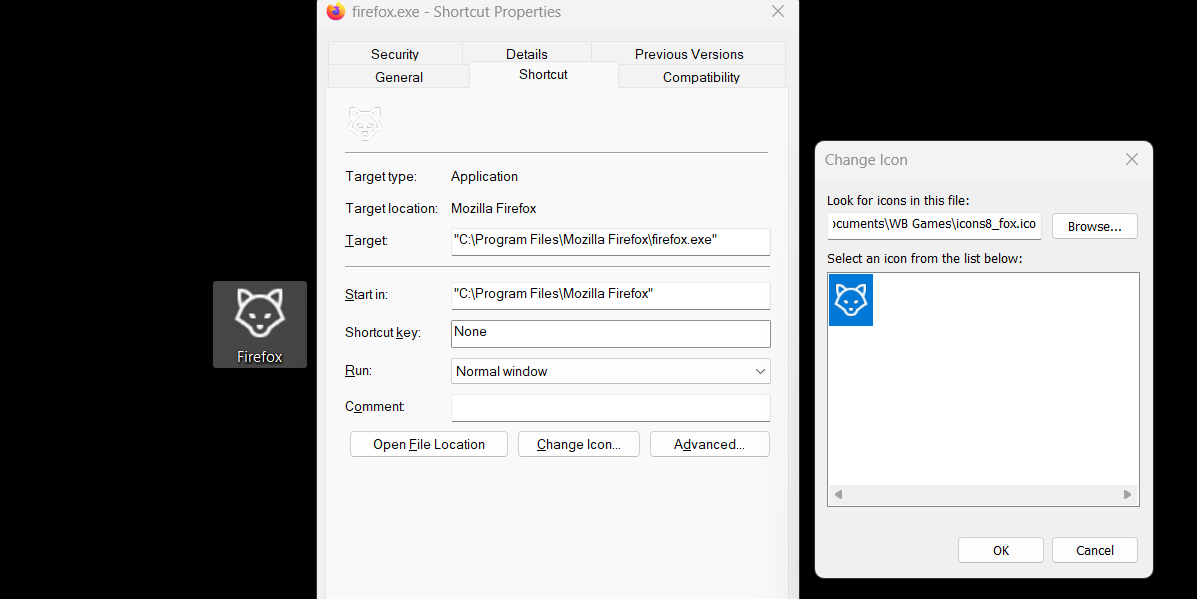The width and height of the screenshot is (1197, 599).
Task: Click the fox icon preview above the separator
Action: [364, 122]
